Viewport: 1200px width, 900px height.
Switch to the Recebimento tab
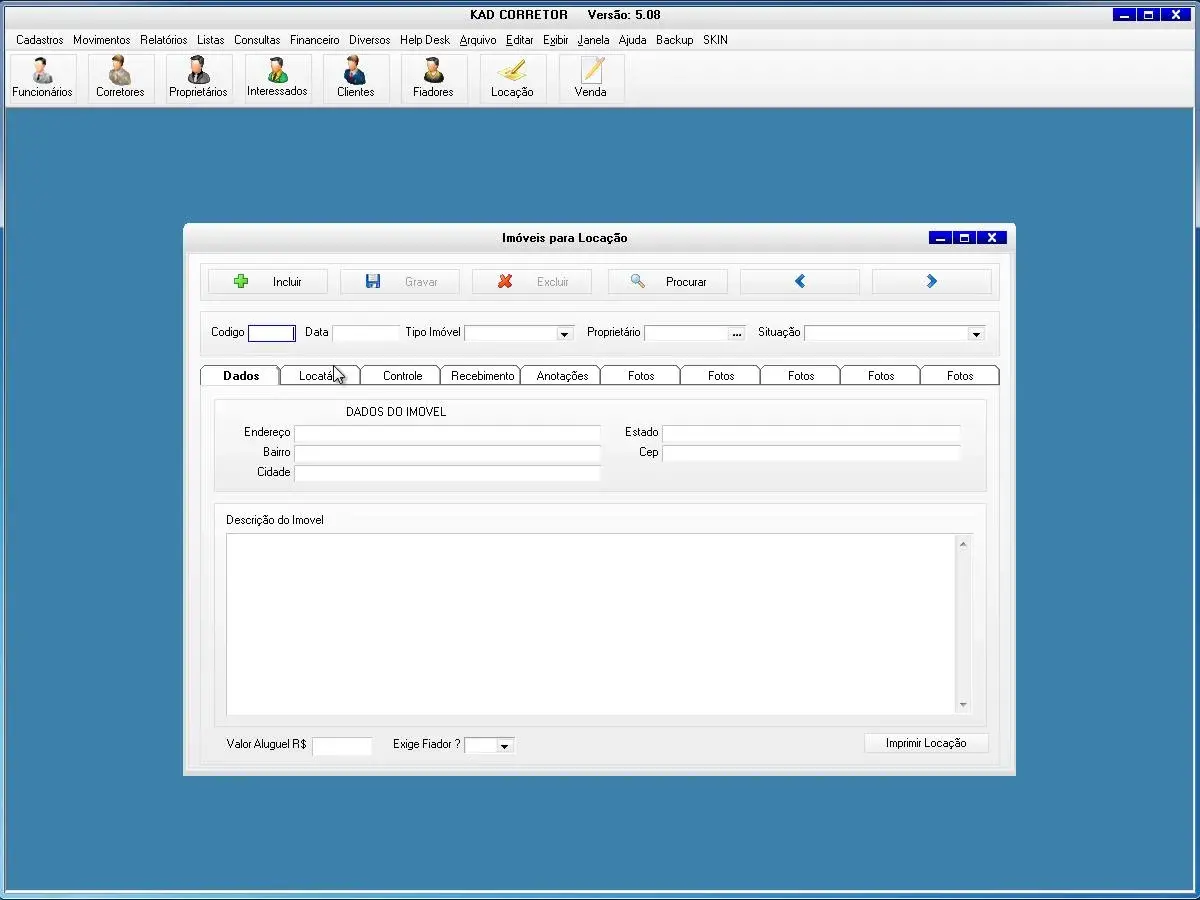tap(482, 376)
